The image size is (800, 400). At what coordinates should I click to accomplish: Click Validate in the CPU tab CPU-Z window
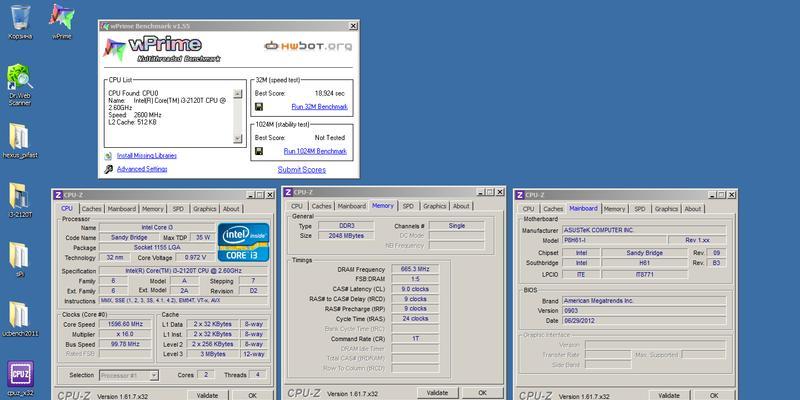tap(207, 395)
